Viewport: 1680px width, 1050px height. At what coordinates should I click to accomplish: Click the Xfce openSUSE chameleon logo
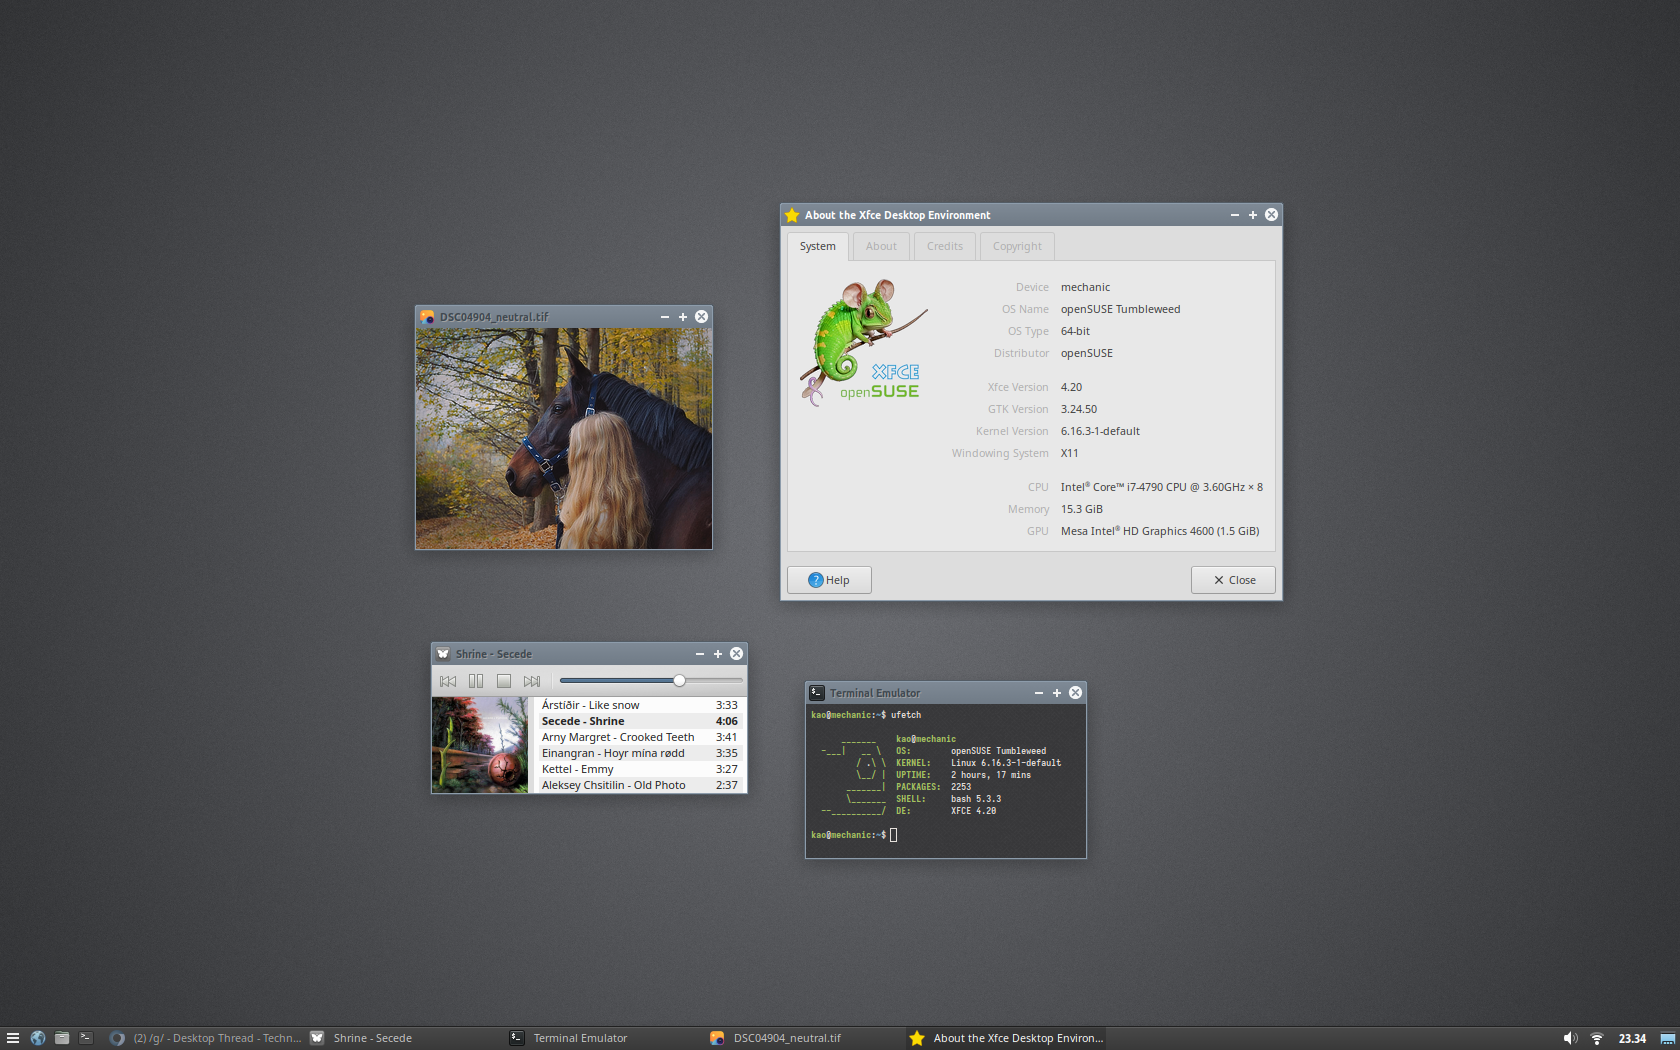click(865, 342)
